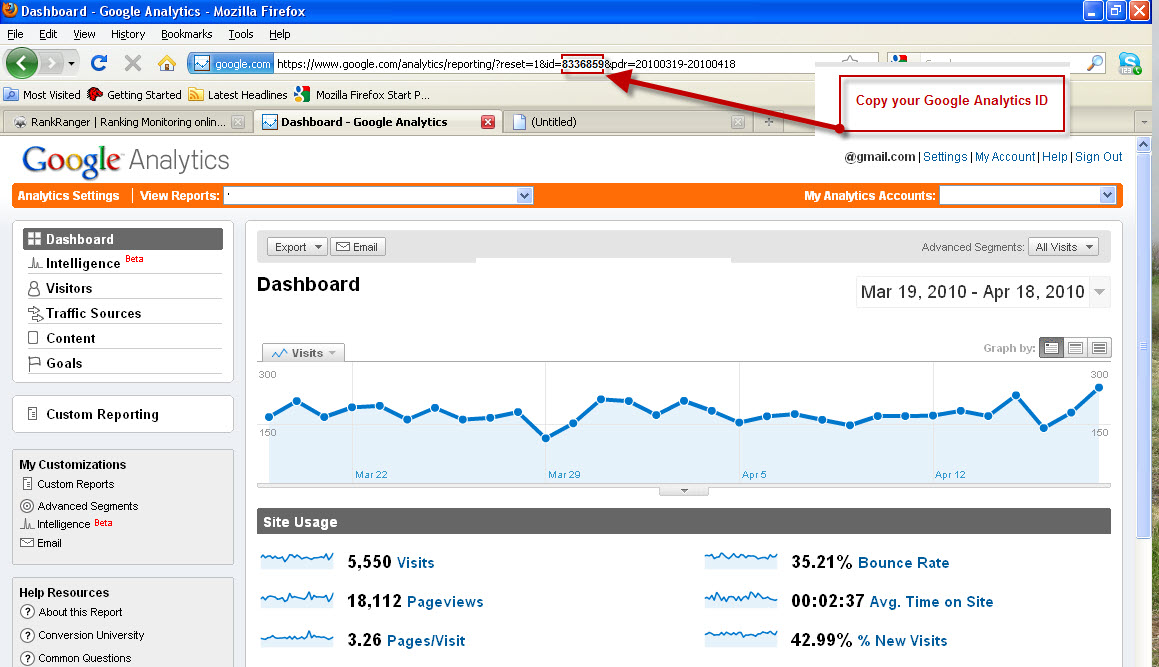Image resolution: width=1159 pixels, height=667 pixels.
Task: Expand the Export dropdown button
Action: (x=297, y=247)
